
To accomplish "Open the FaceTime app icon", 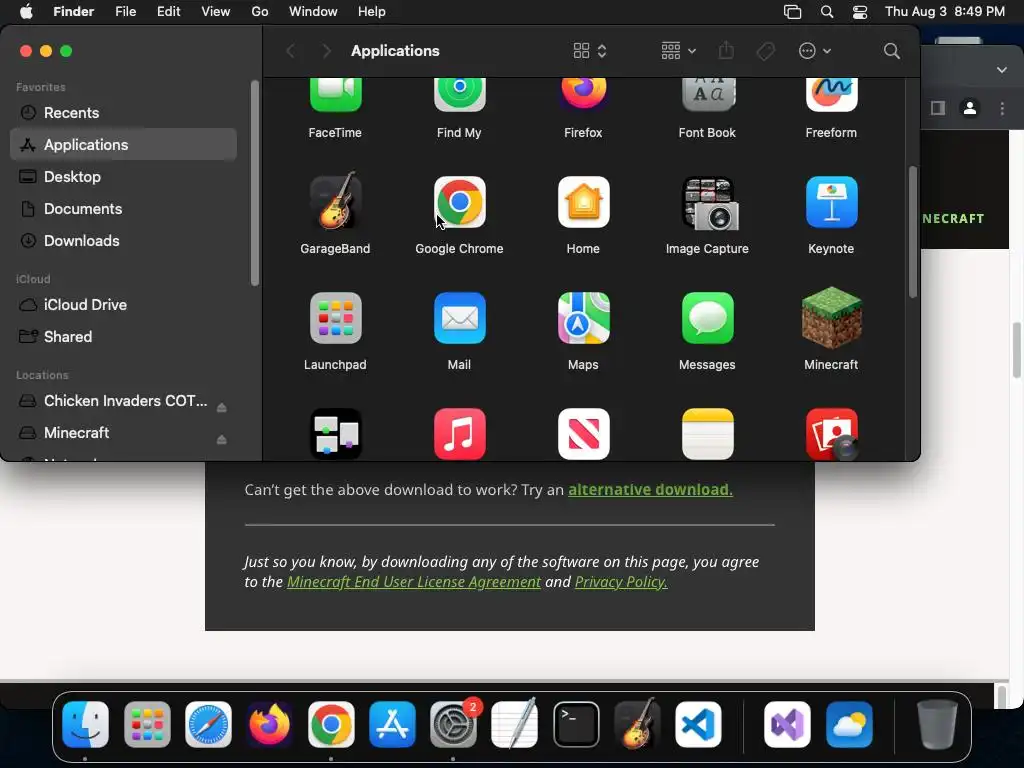I will pyautogui.click(x=335, y=95).
